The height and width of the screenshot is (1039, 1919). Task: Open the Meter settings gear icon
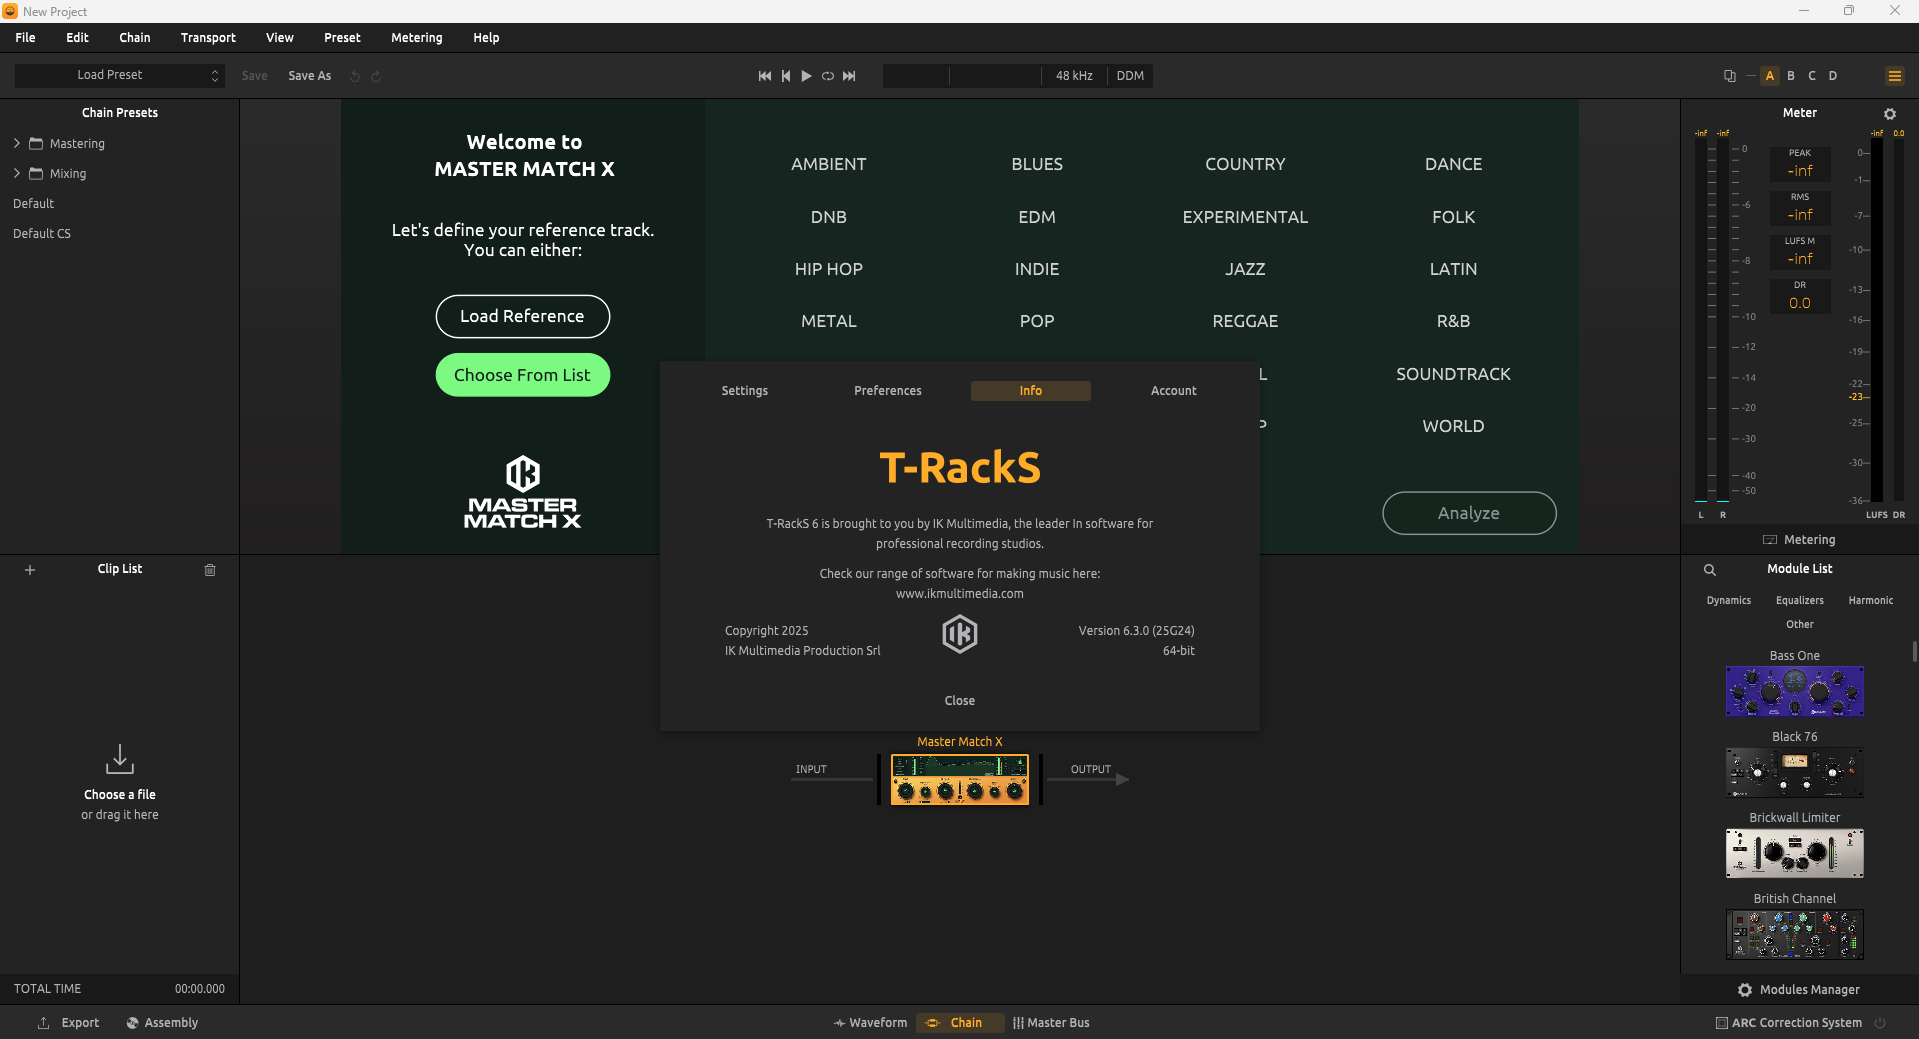[x=1890, y=114]
